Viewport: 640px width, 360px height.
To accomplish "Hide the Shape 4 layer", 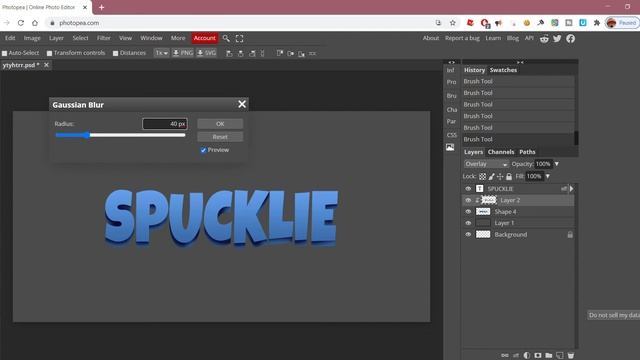I will coord(468,211).
